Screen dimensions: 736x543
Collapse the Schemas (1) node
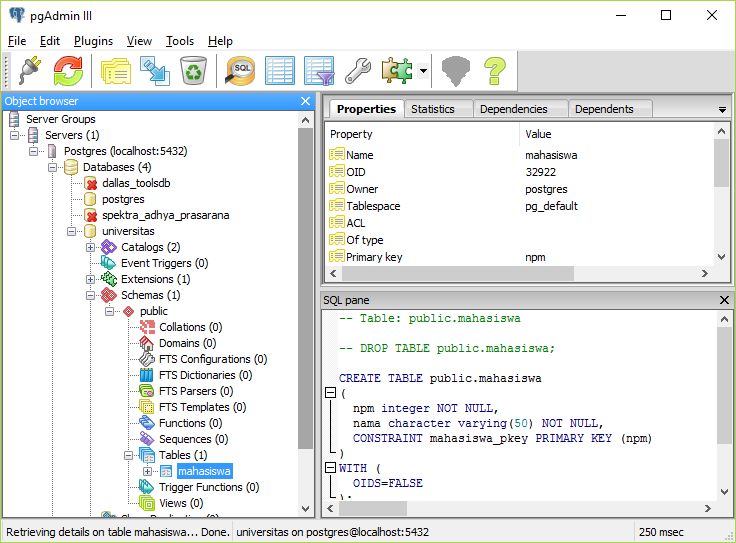point(91,295)
